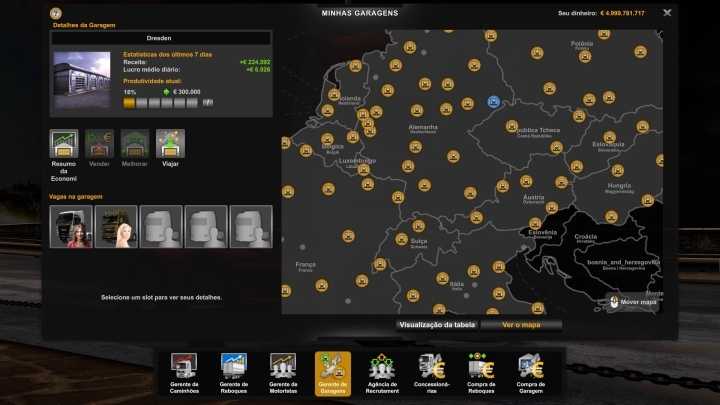
Task: Select garage slot with red-dressed driver
Action: [x=71, y=227]
